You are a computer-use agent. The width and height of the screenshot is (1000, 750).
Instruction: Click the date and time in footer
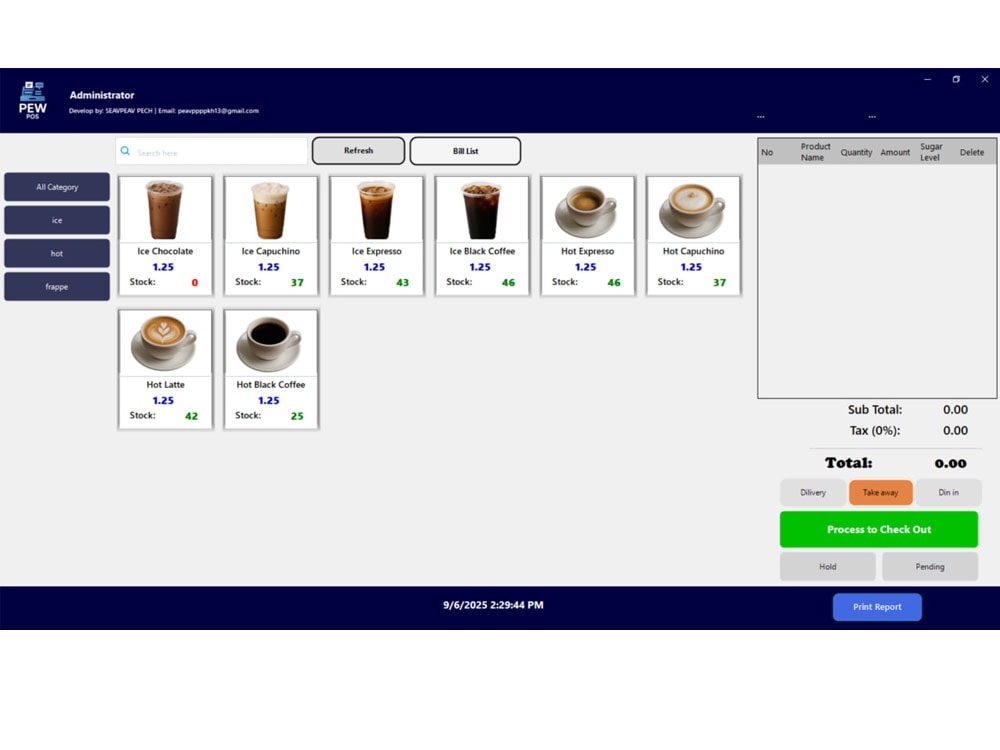[493, 605]
